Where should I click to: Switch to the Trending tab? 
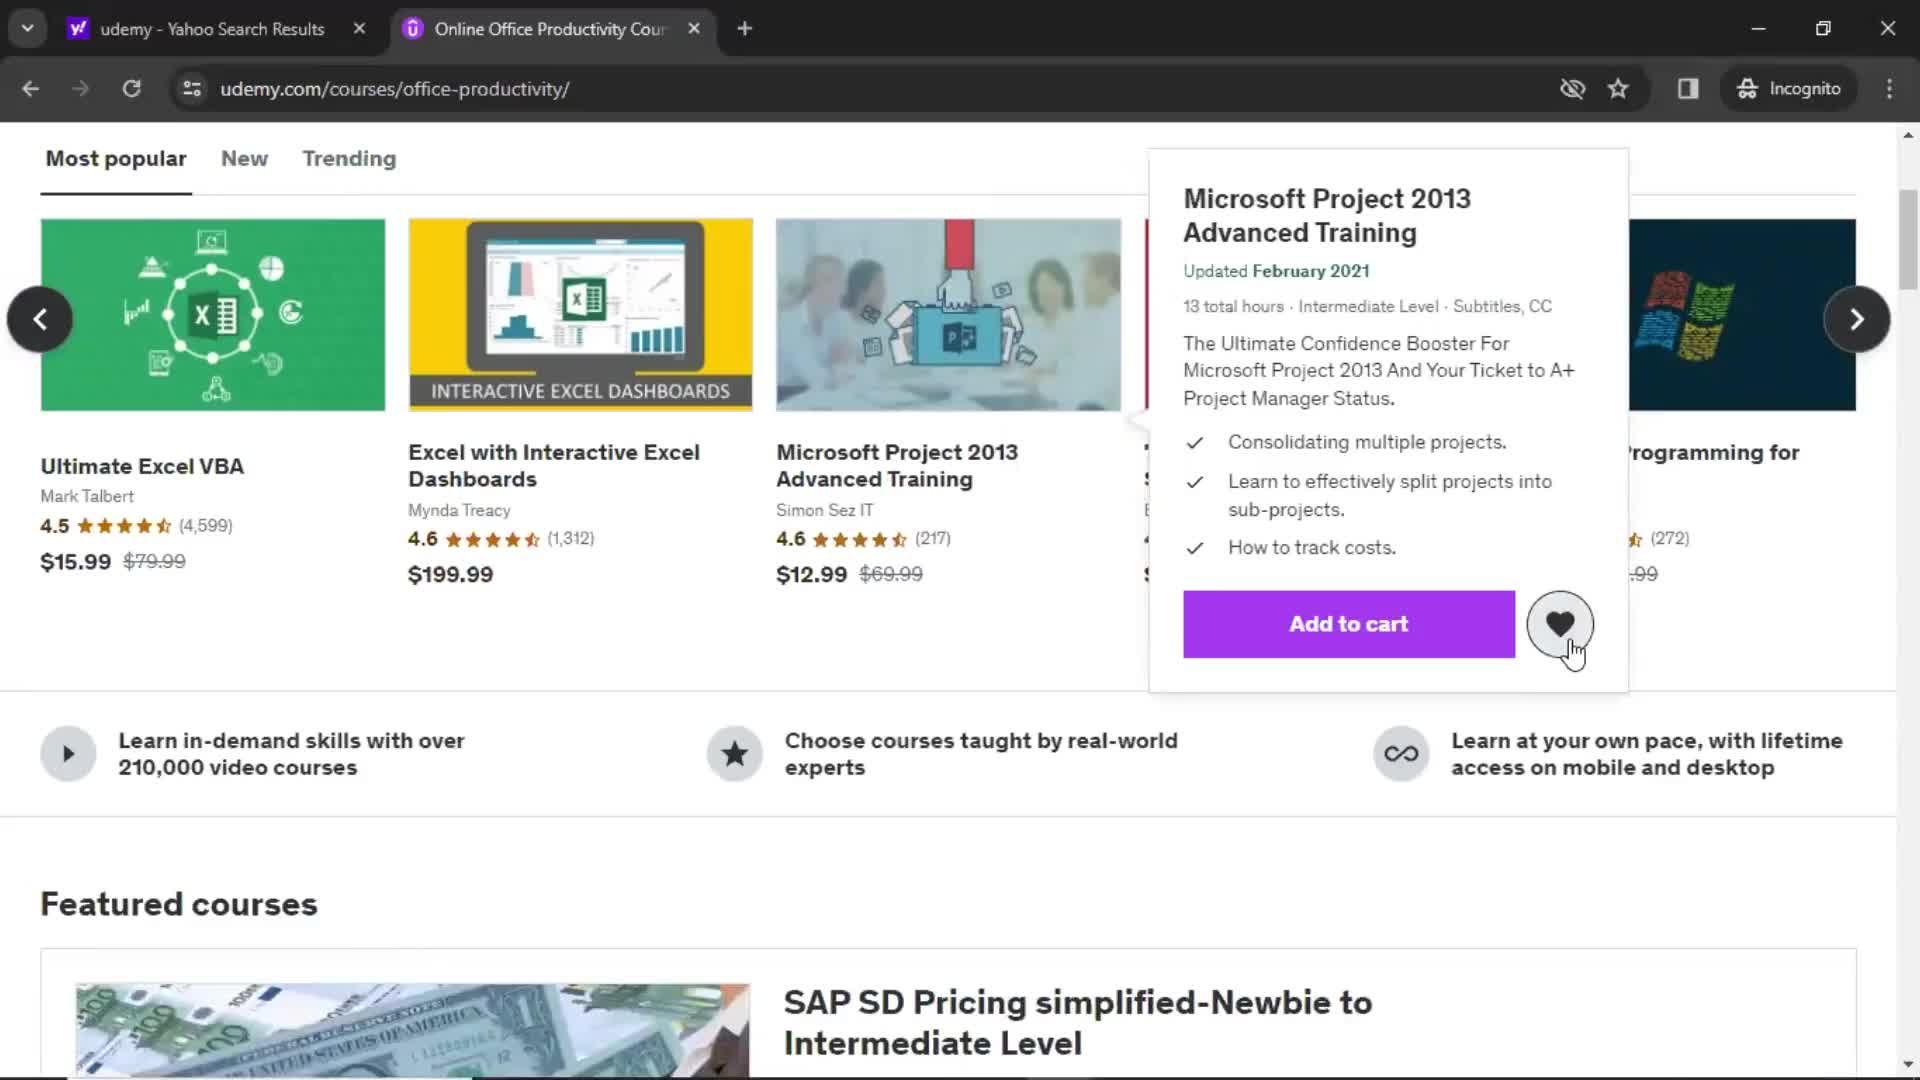click(349, 158)
